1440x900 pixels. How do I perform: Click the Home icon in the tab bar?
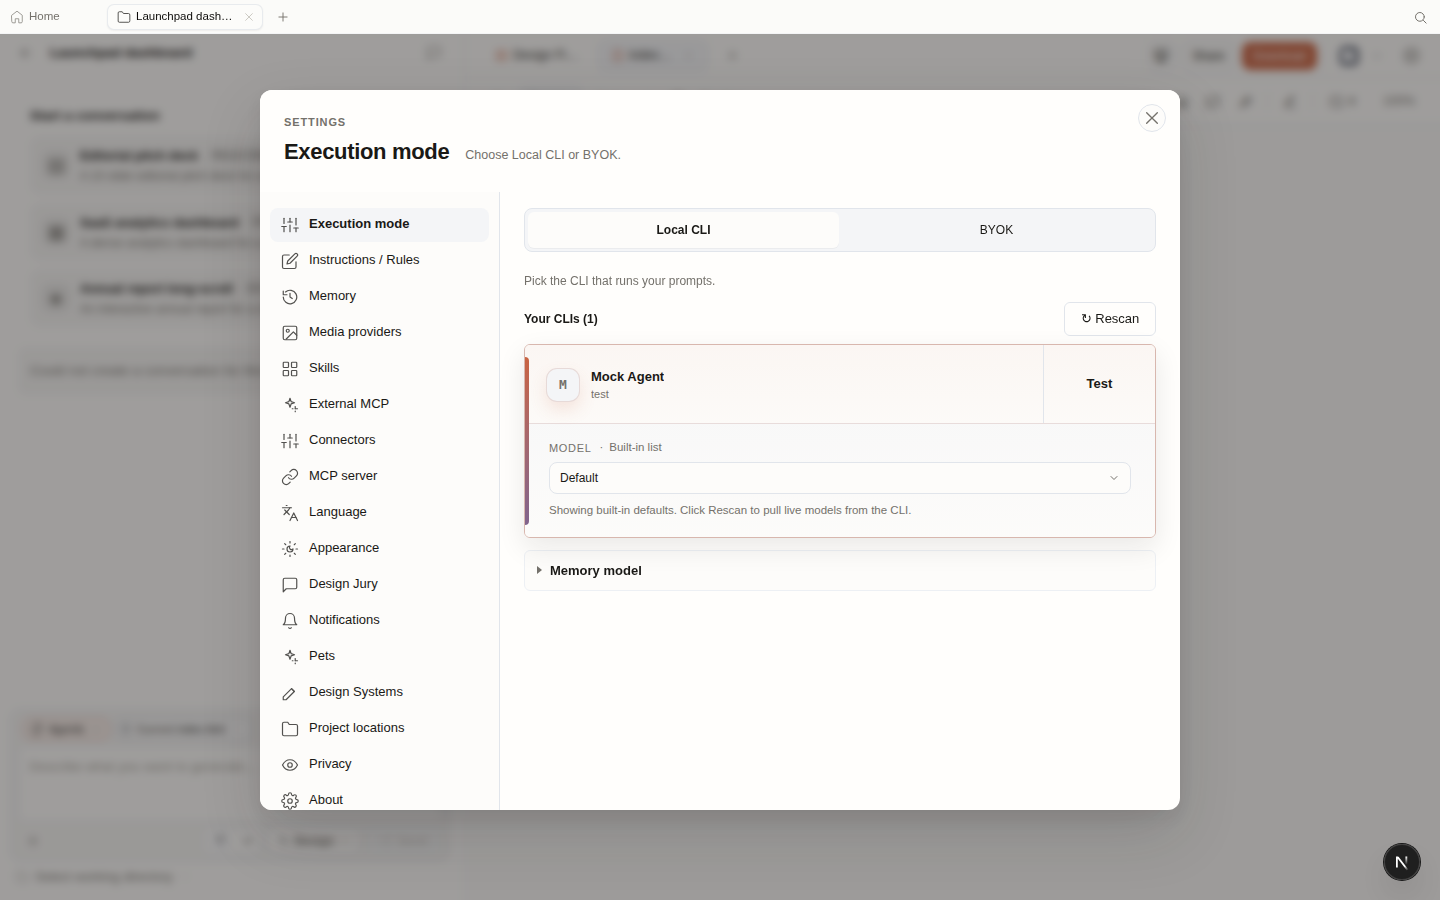[17, 17]
